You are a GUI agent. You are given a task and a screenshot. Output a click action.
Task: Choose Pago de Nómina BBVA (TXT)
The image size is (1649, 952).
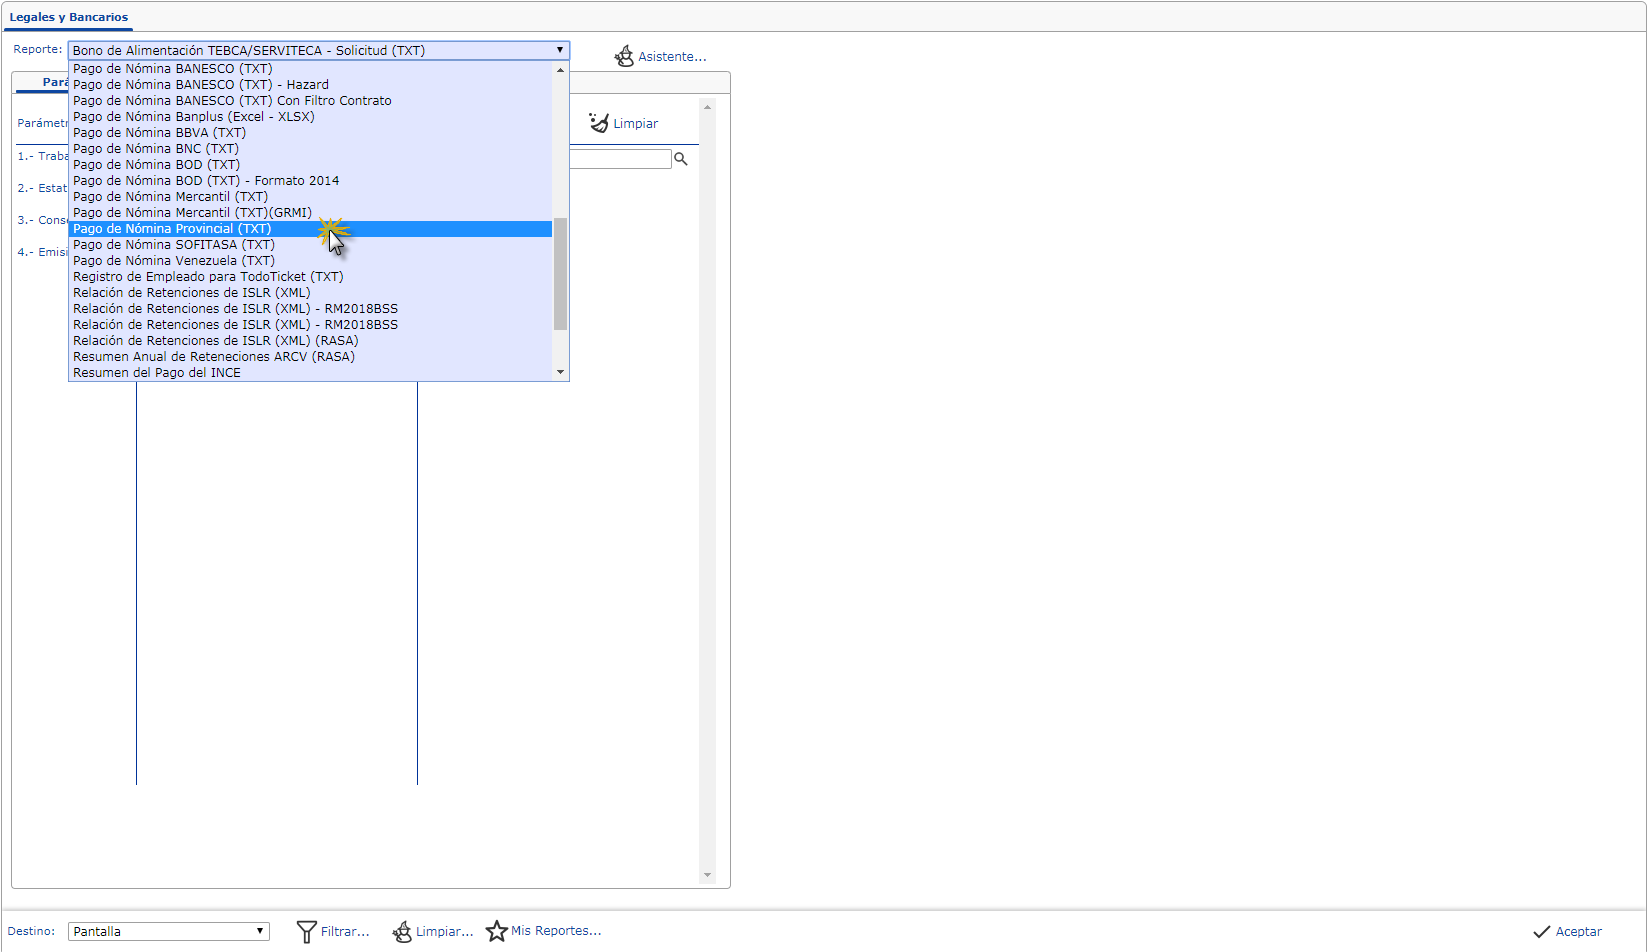[310, 133]
